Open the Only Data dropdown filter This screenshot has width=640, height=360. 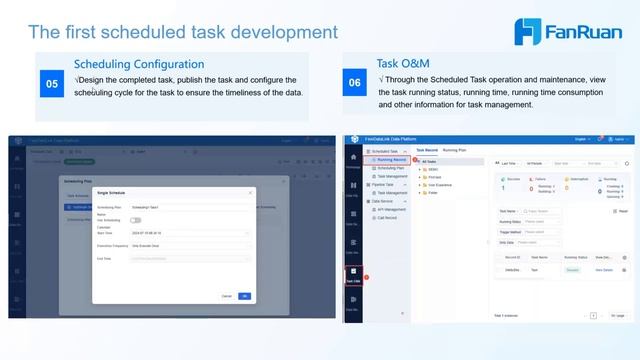click(x=538, y=242)
